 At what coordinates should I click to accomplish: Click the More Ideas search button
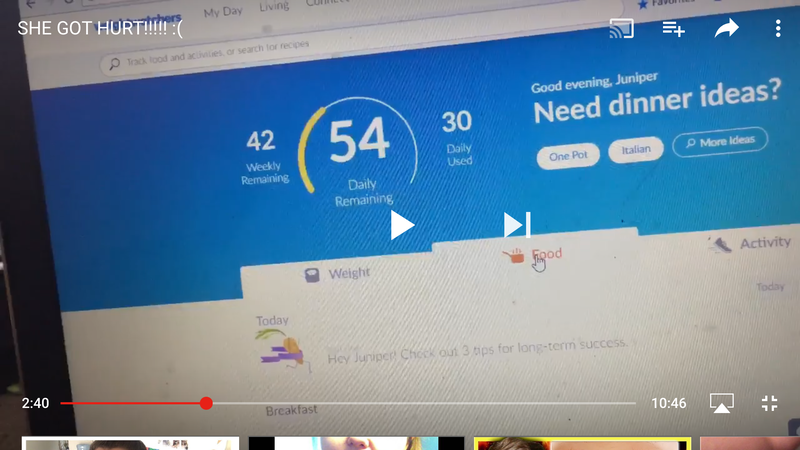720,142
